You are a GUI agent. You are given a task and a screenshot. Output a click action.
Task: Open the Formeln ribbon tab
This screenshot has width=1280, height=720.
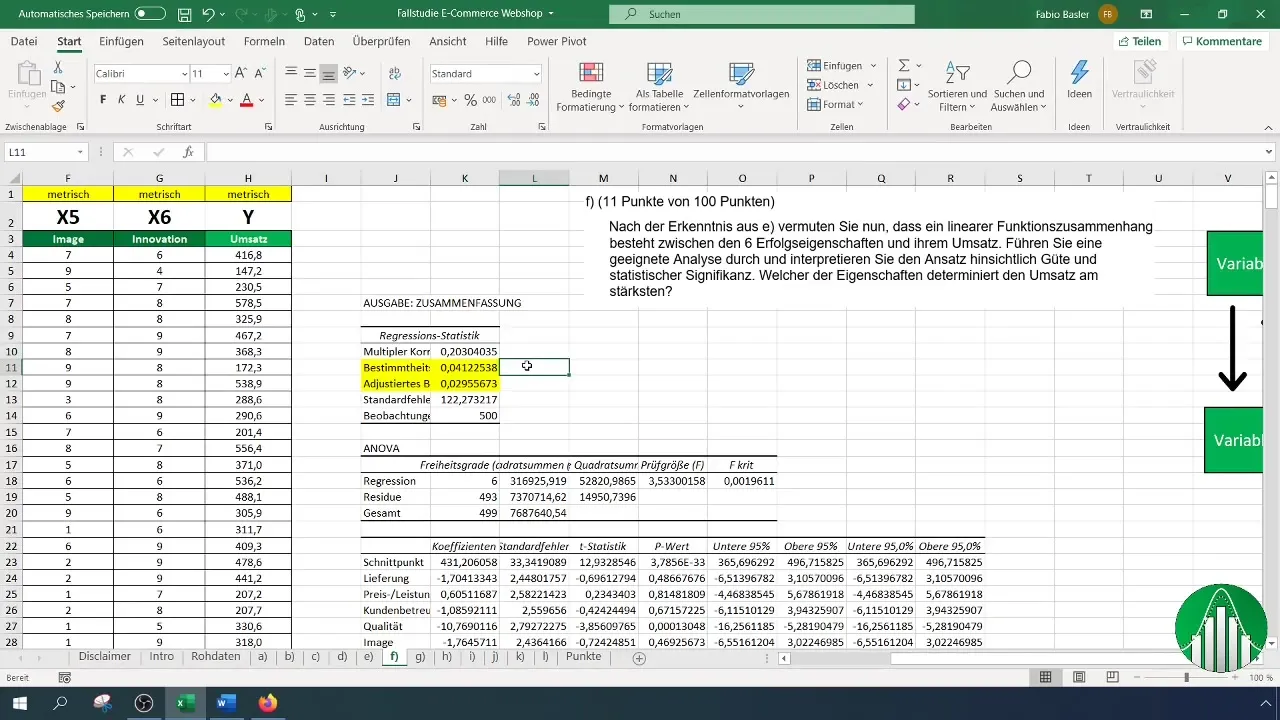tap(264, 41)
